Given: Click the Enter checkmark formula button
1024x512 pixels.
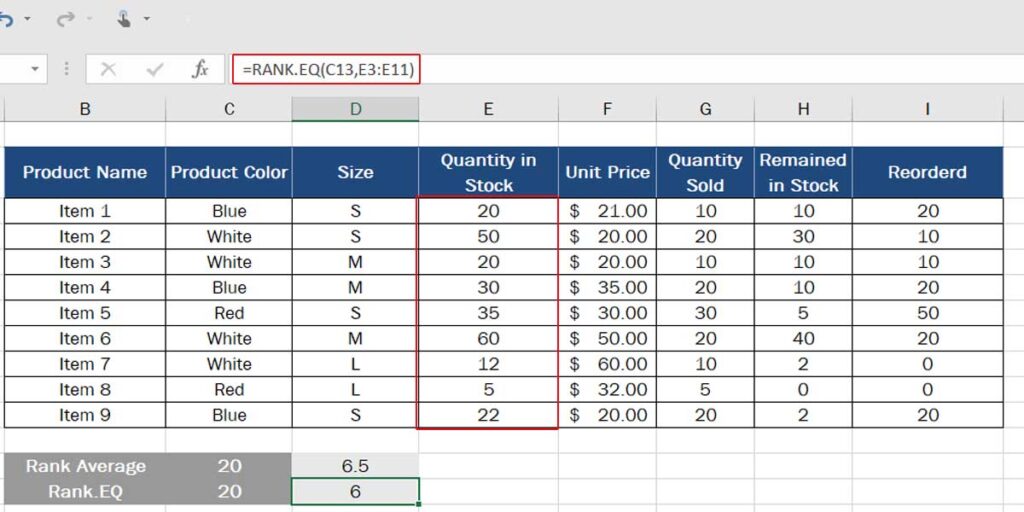Looking at the screenshot, I should click(154, 69).
